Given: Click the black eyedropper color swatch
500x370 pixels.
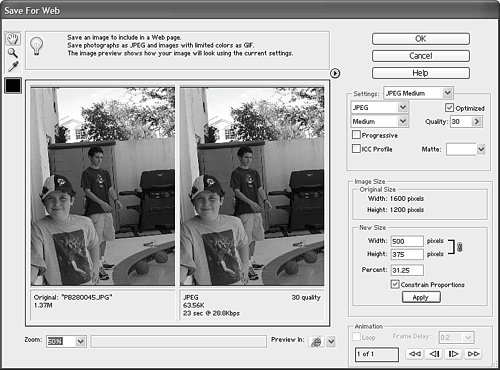Looking at the screenshot, I should pyautogui.click(x=13, y=85).
